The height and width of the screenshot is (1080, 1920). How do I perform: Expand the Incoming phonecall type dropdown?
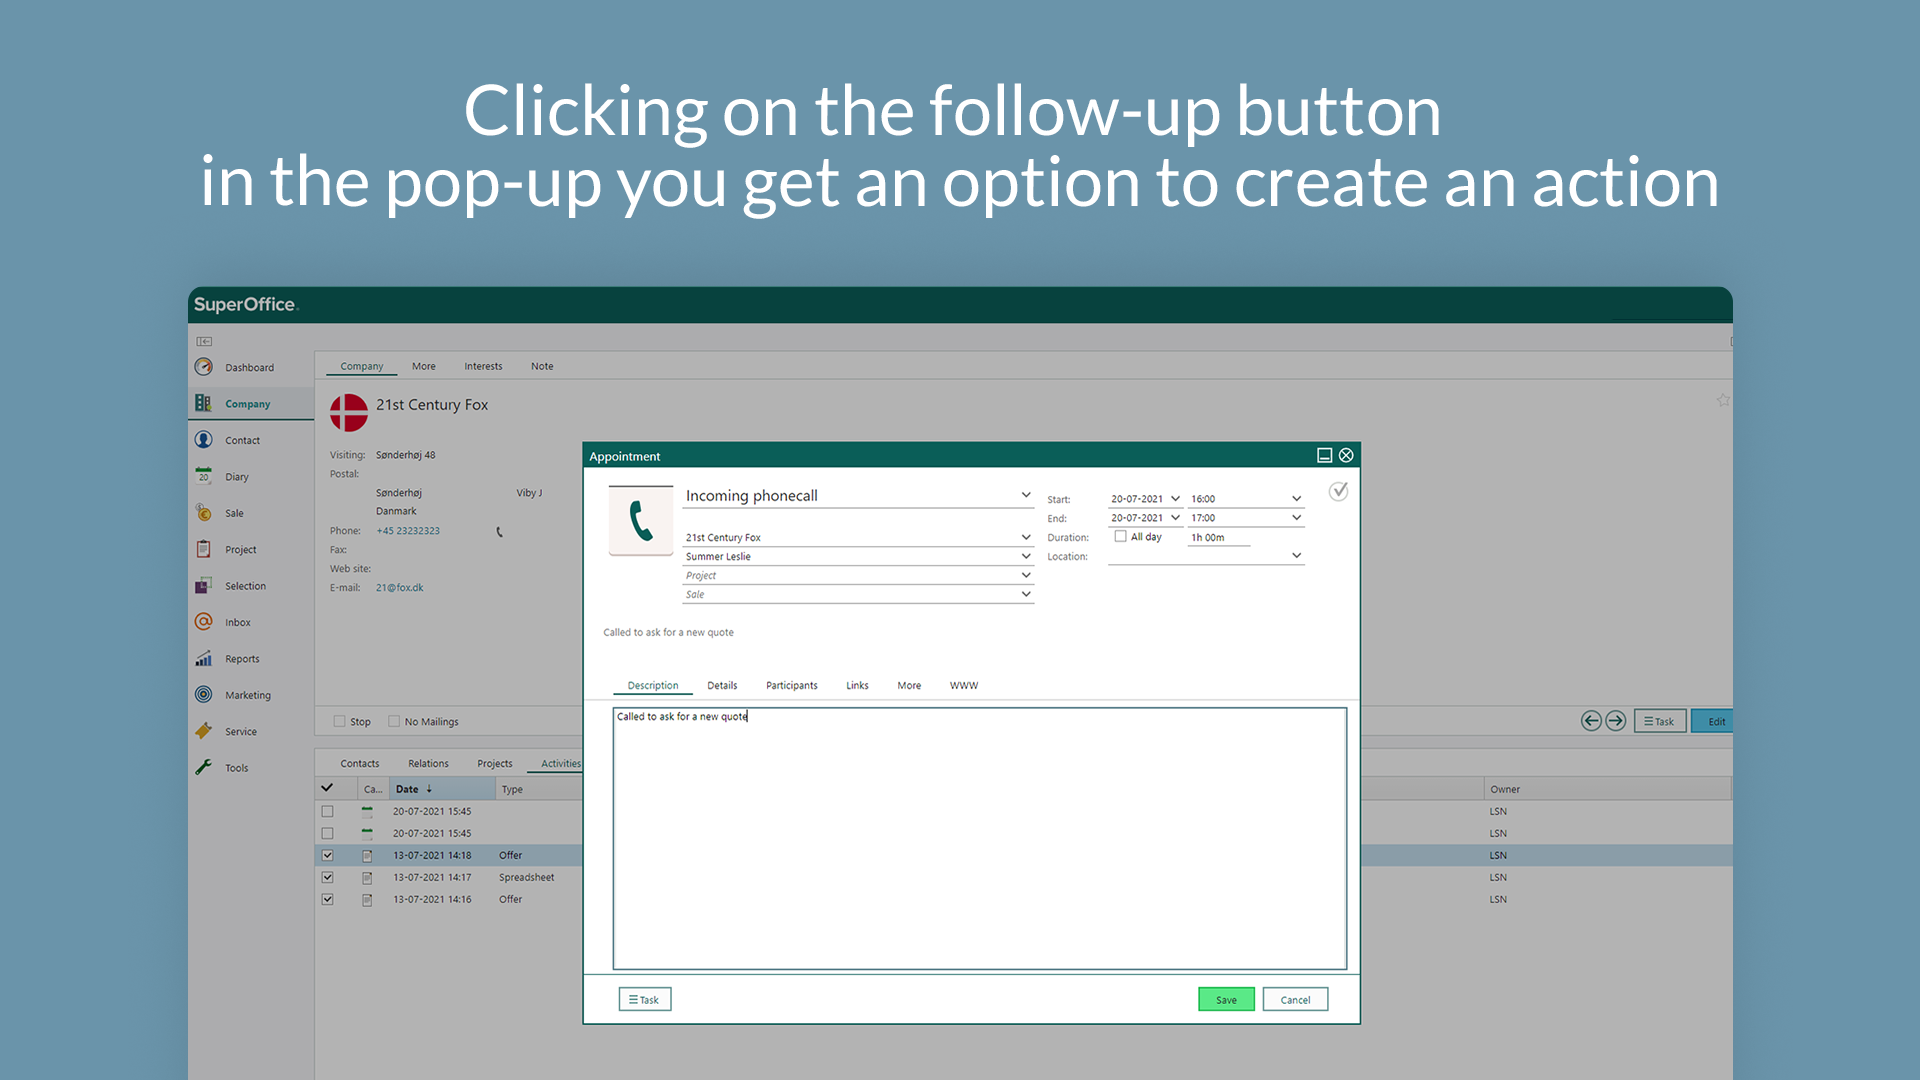pyautogui.click(x=1025, y=495)
